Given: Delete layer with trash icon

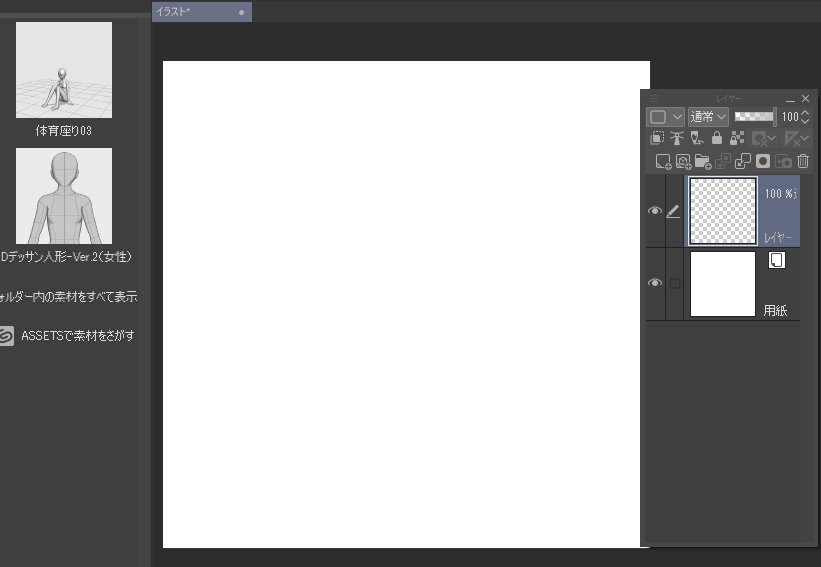Looking at the screenshot, I should click(x=803, y=161).
